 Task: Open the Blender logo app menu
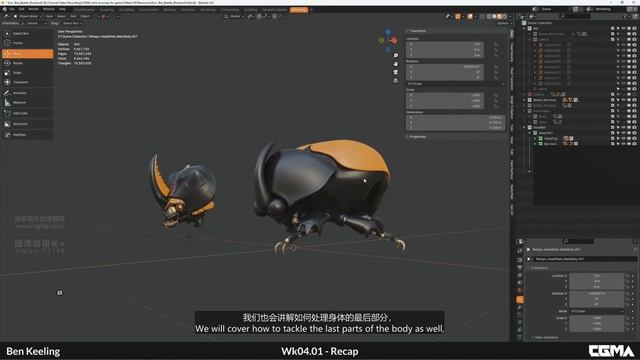click(4, 9)
